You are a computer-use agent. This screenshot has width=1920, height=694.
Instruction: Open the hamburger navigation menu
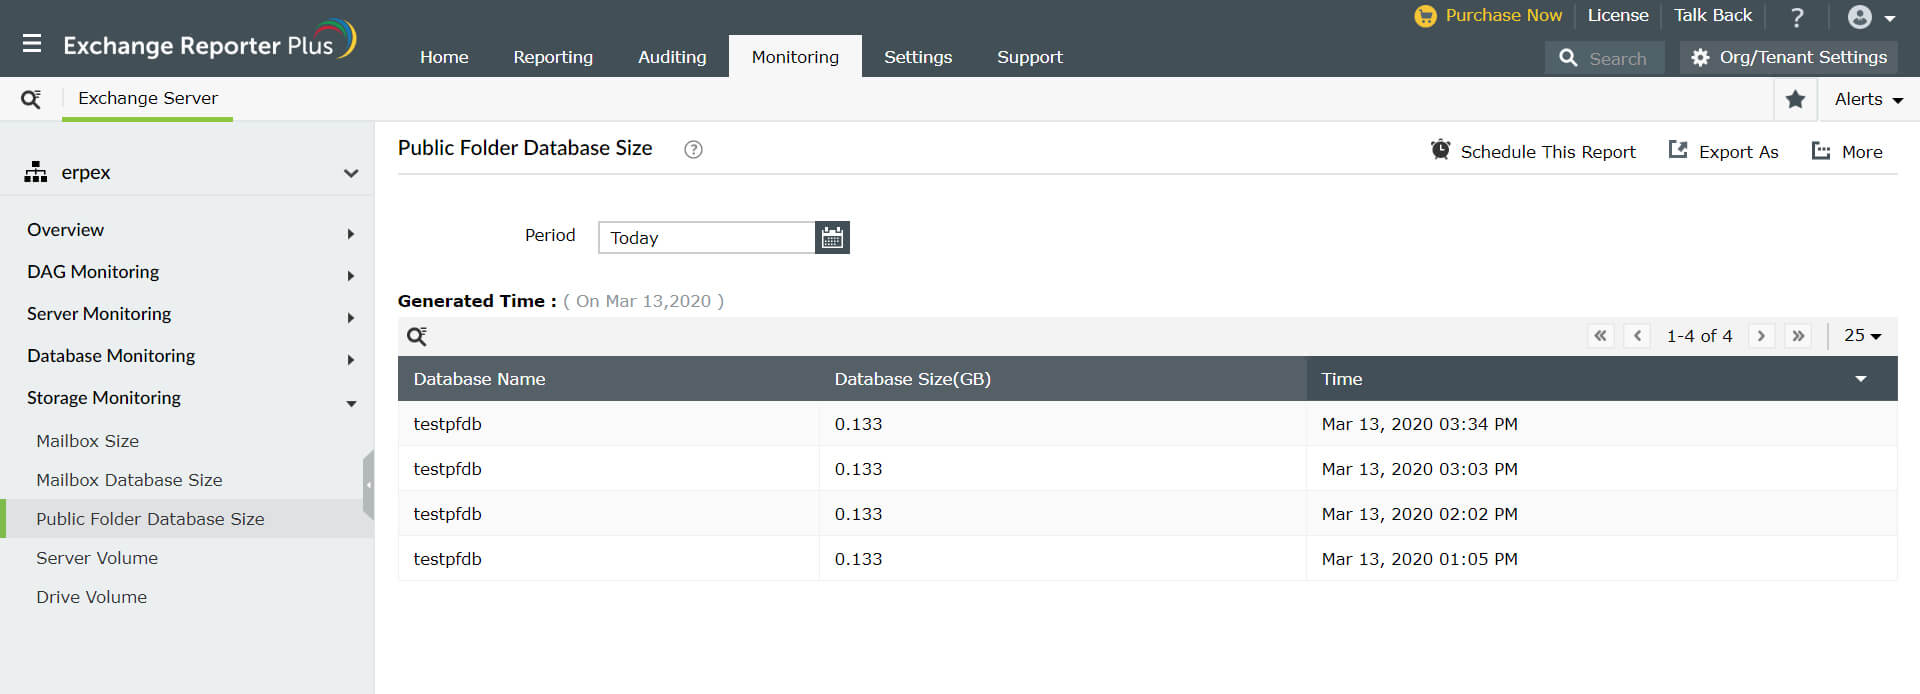pos(32,44)
